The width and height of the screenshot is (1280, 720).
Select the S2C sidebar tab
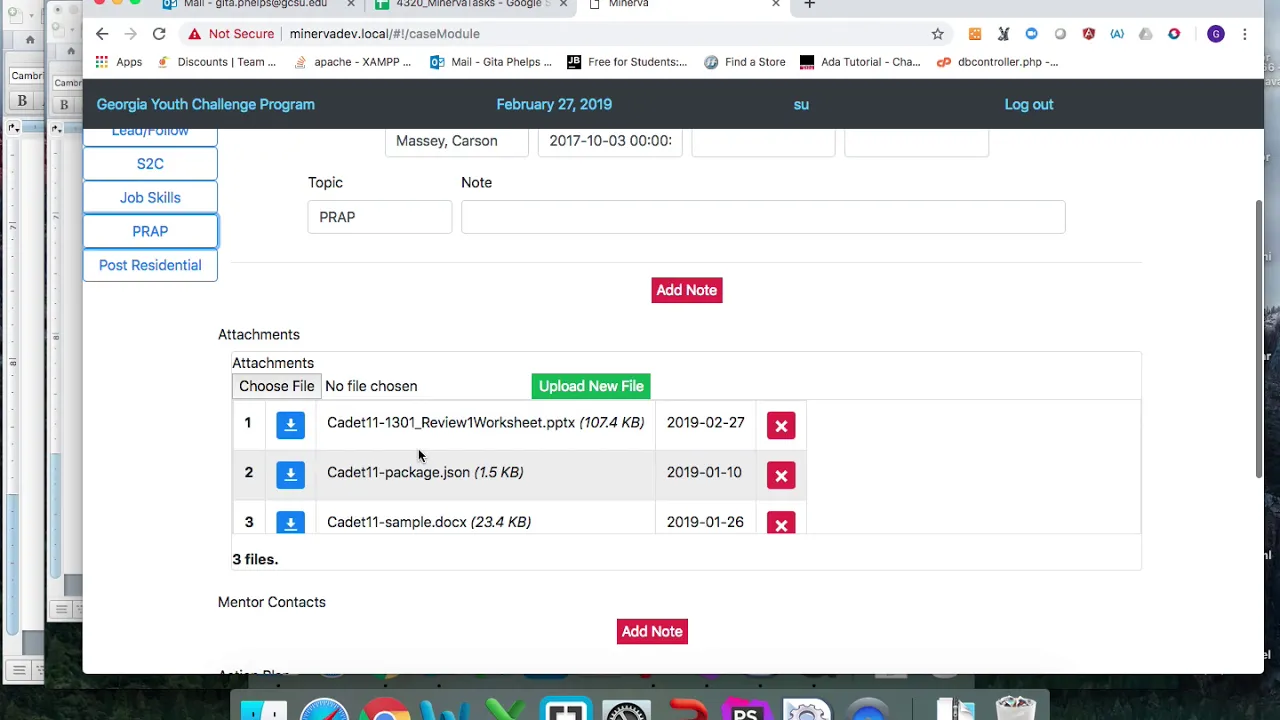click(150, 164)
